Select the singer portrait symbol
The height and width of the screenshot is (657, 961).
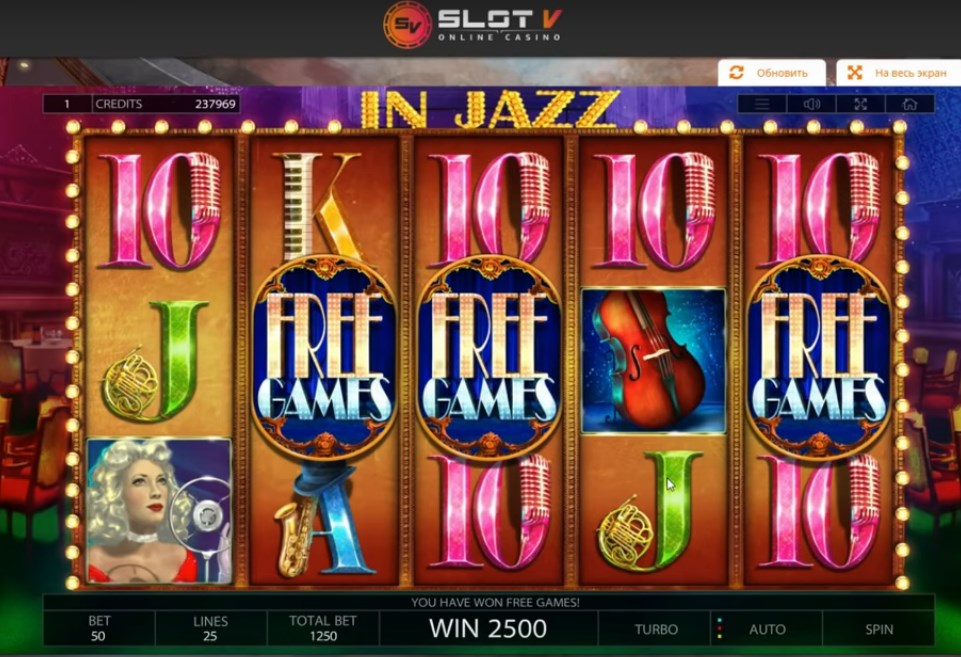pos(159,511)
